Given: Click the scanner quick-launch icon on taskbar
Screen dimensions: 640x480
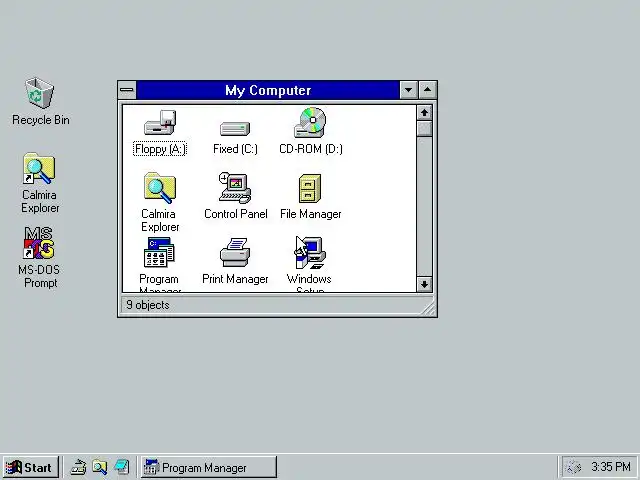Looking at the screenshot, I should pos(78,467).
